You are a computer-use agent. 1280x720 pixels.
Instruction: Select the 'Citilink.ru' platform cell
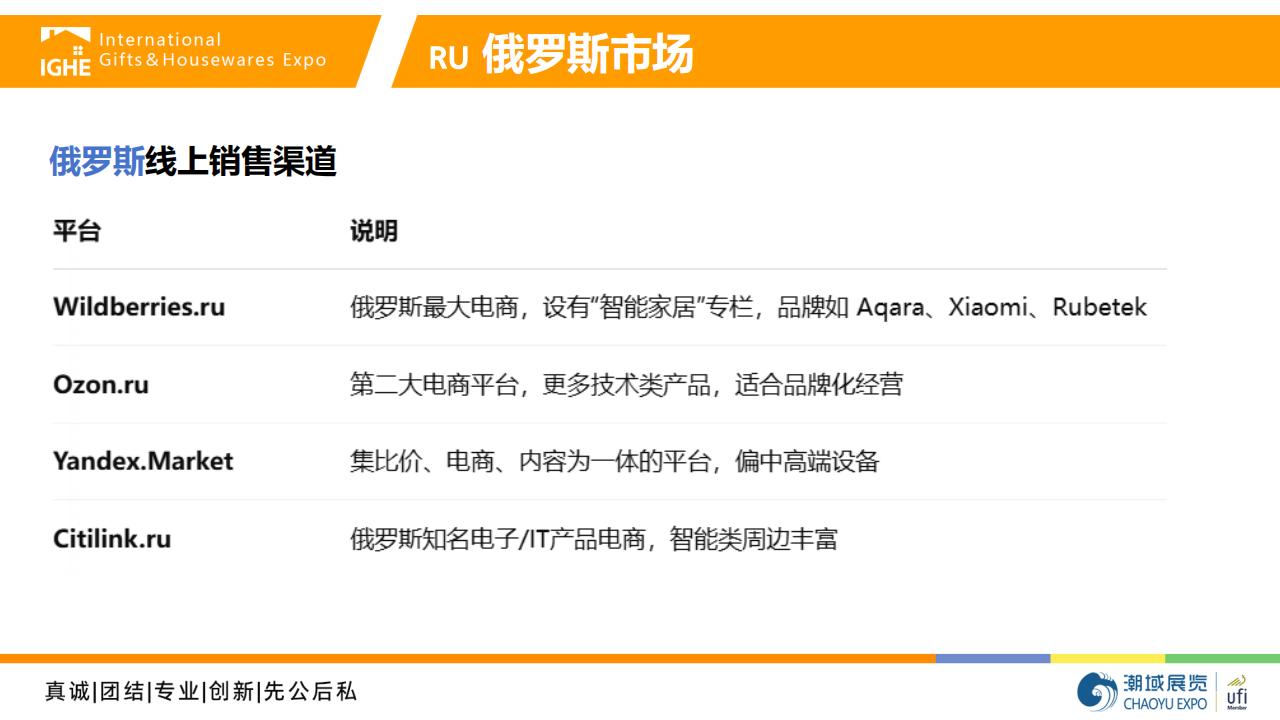click(112, 538)
